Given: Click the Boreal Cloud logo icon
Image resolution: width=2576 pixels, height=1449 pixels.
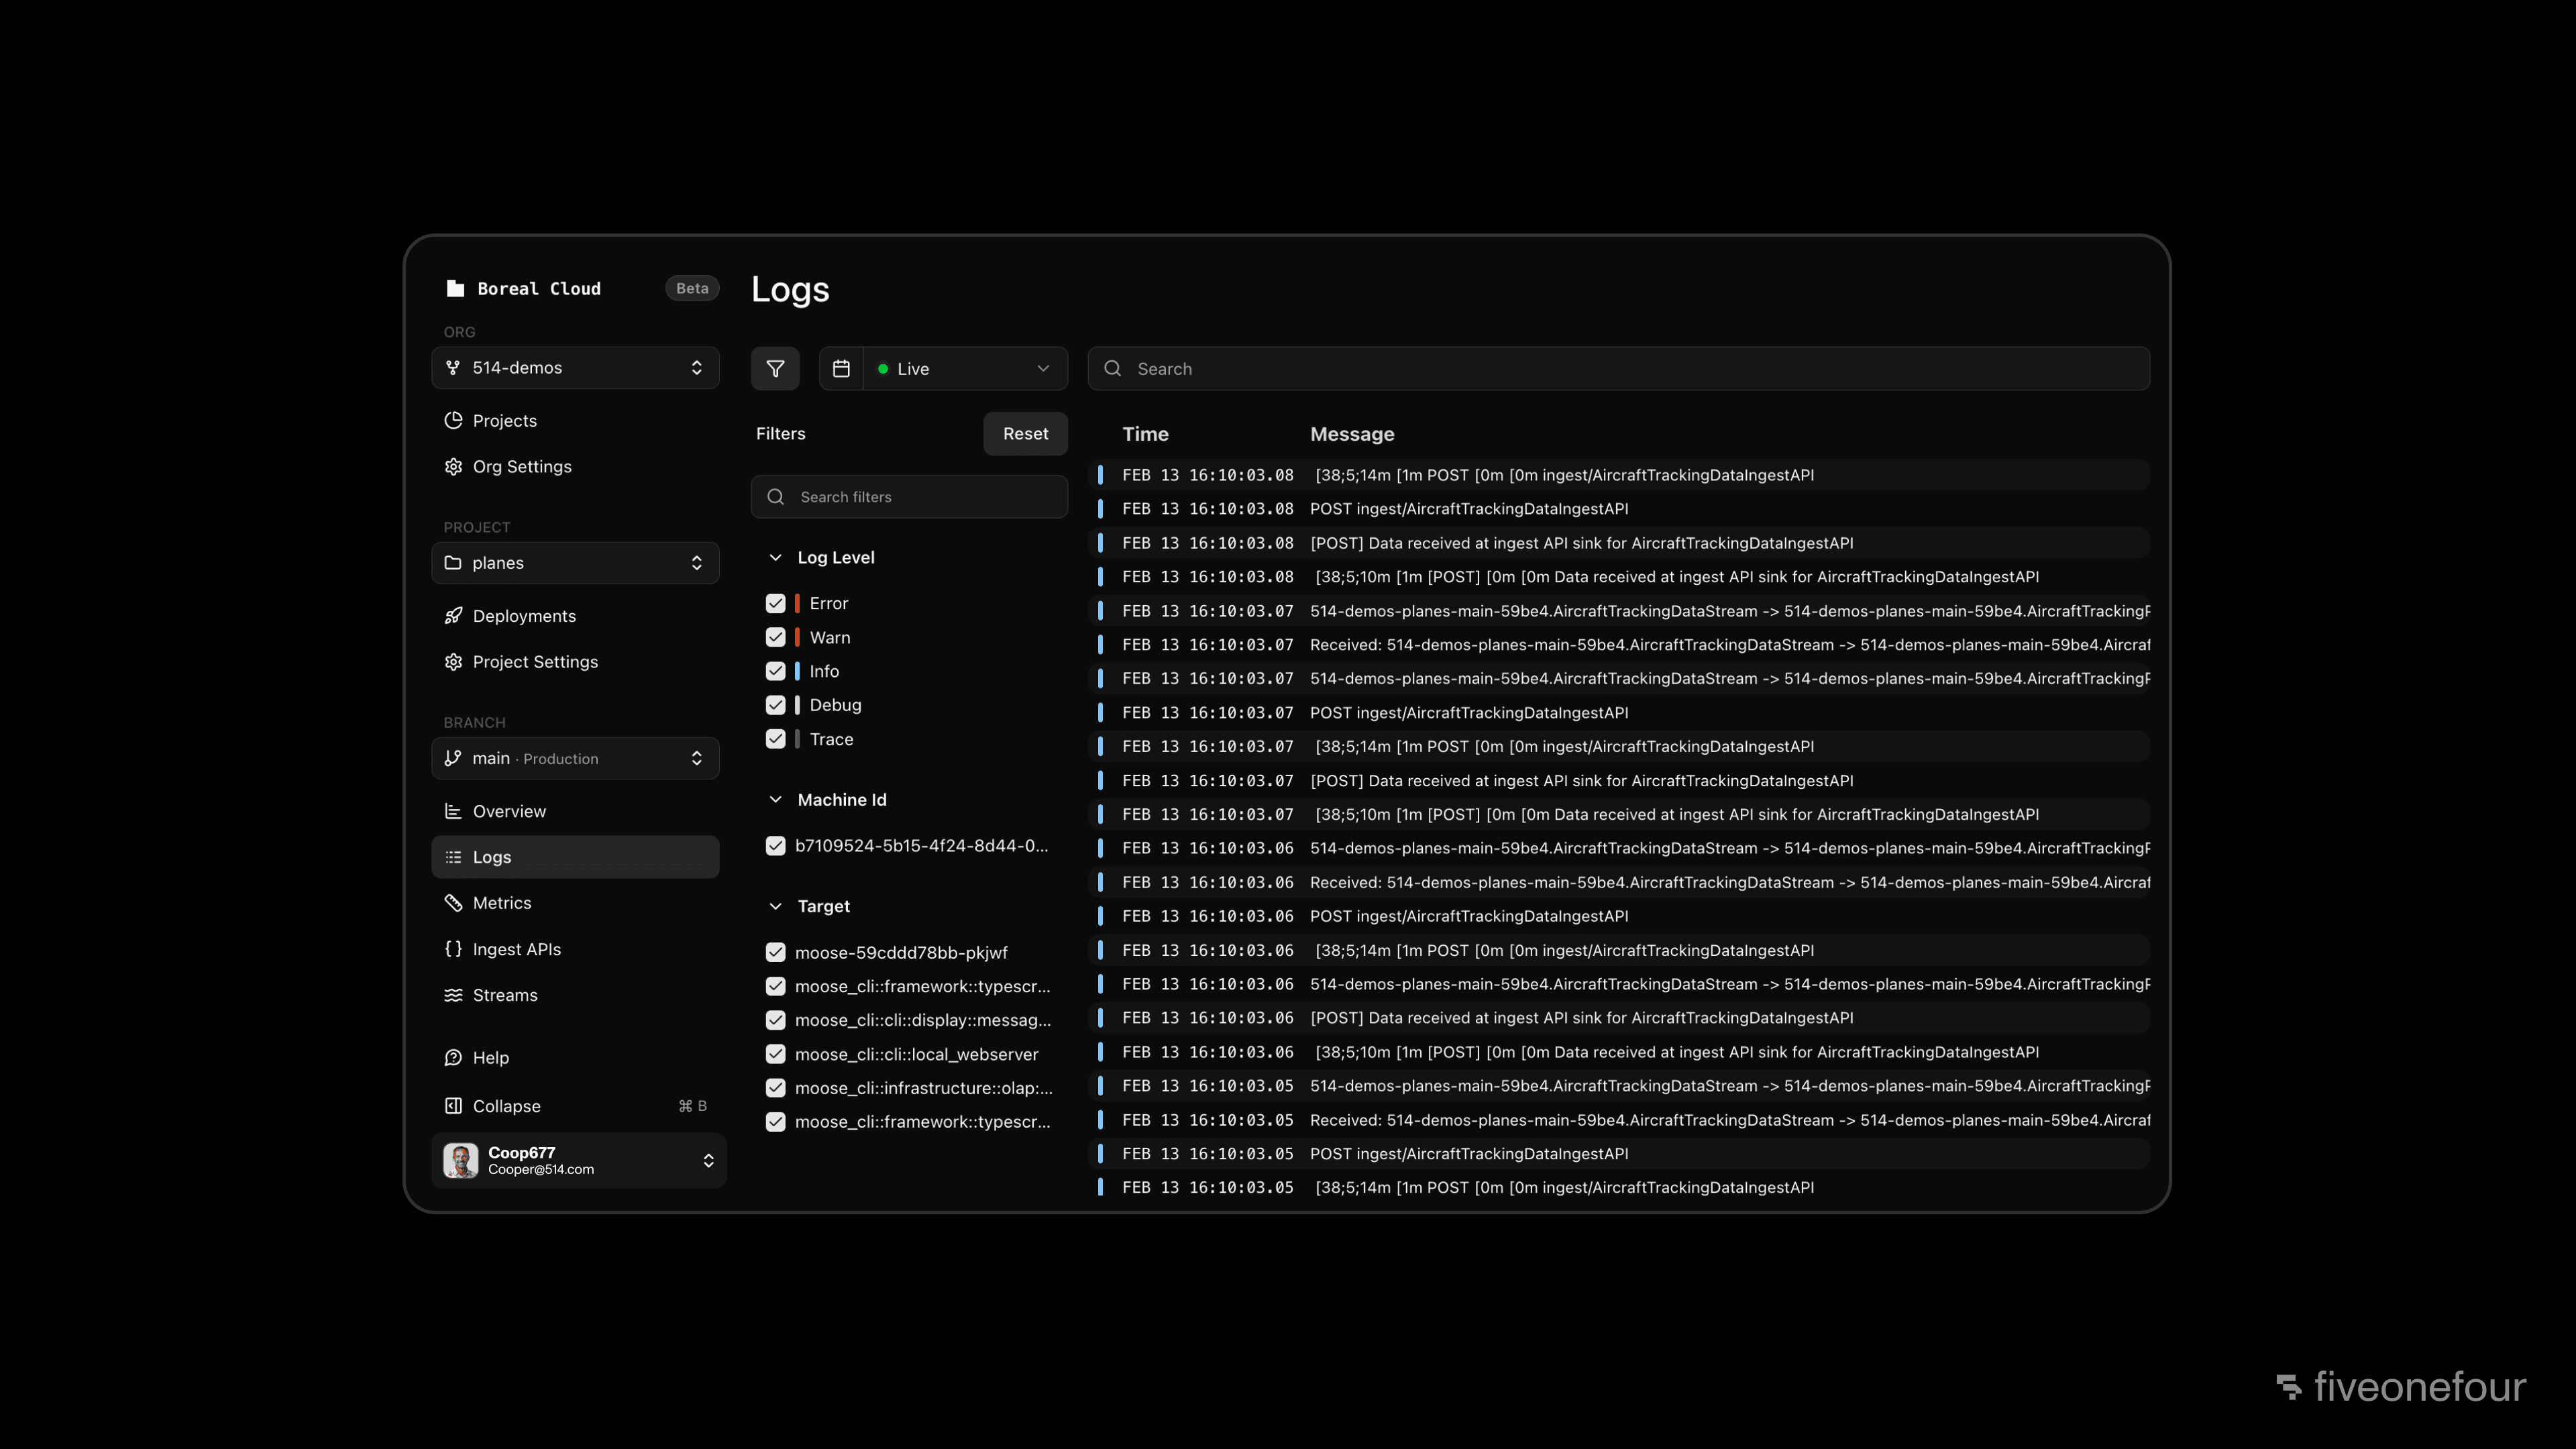Looking at the screenshot, I should [455, 288].
